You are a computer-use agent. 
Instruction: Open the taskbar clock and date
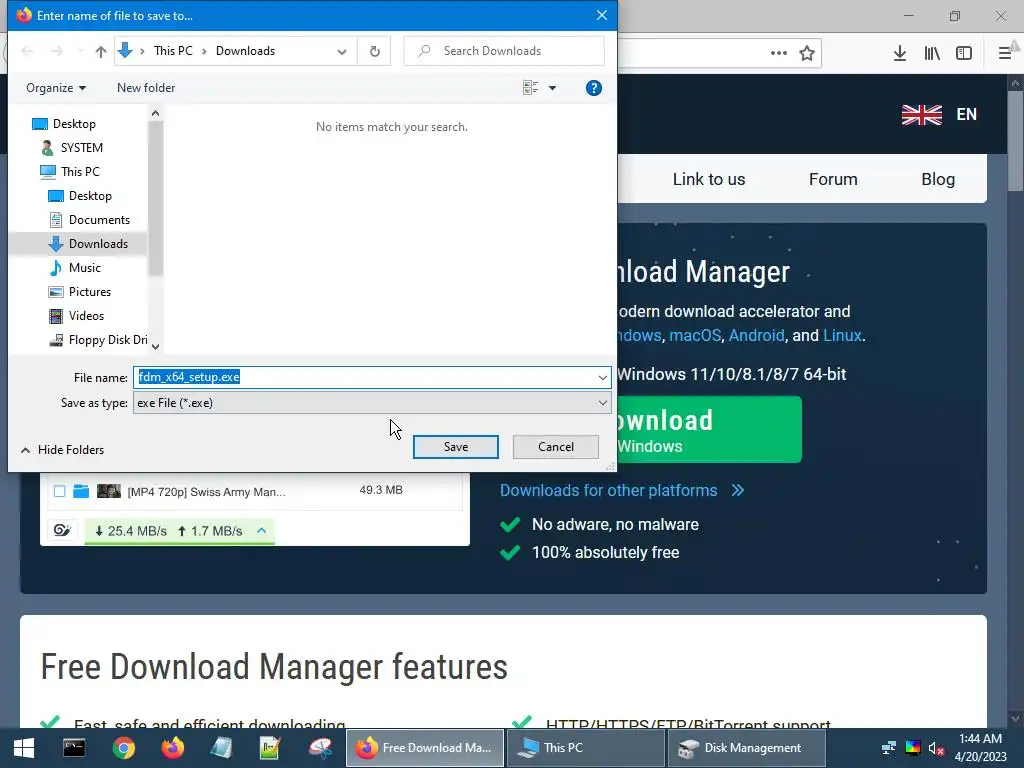point(980,748)
